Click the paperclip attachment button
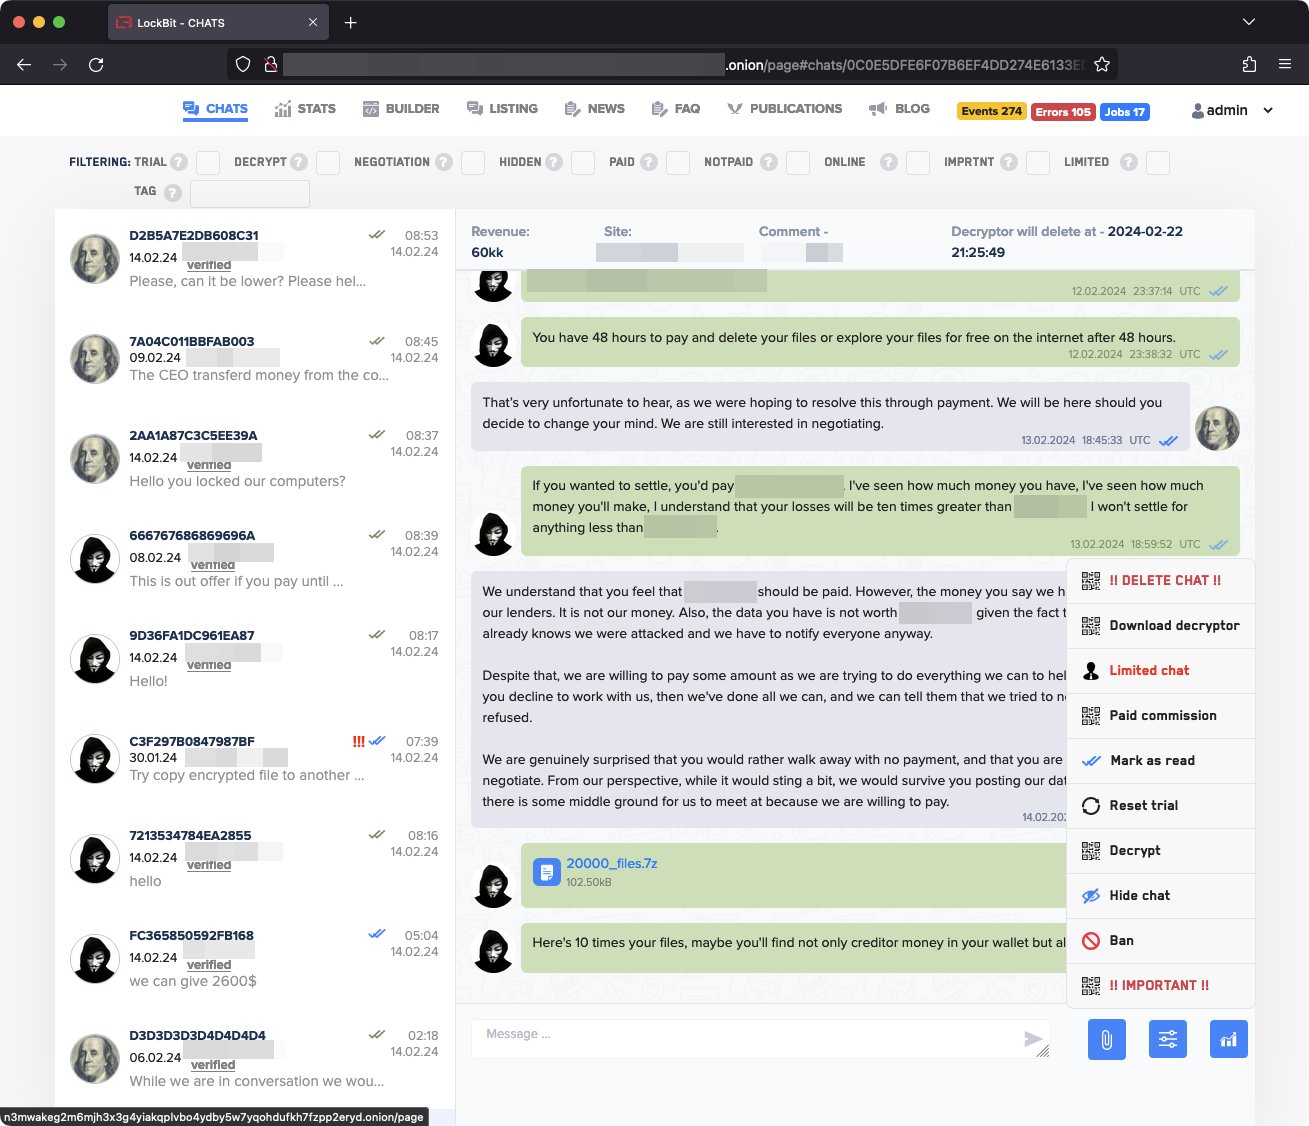 point(1107,1040)
